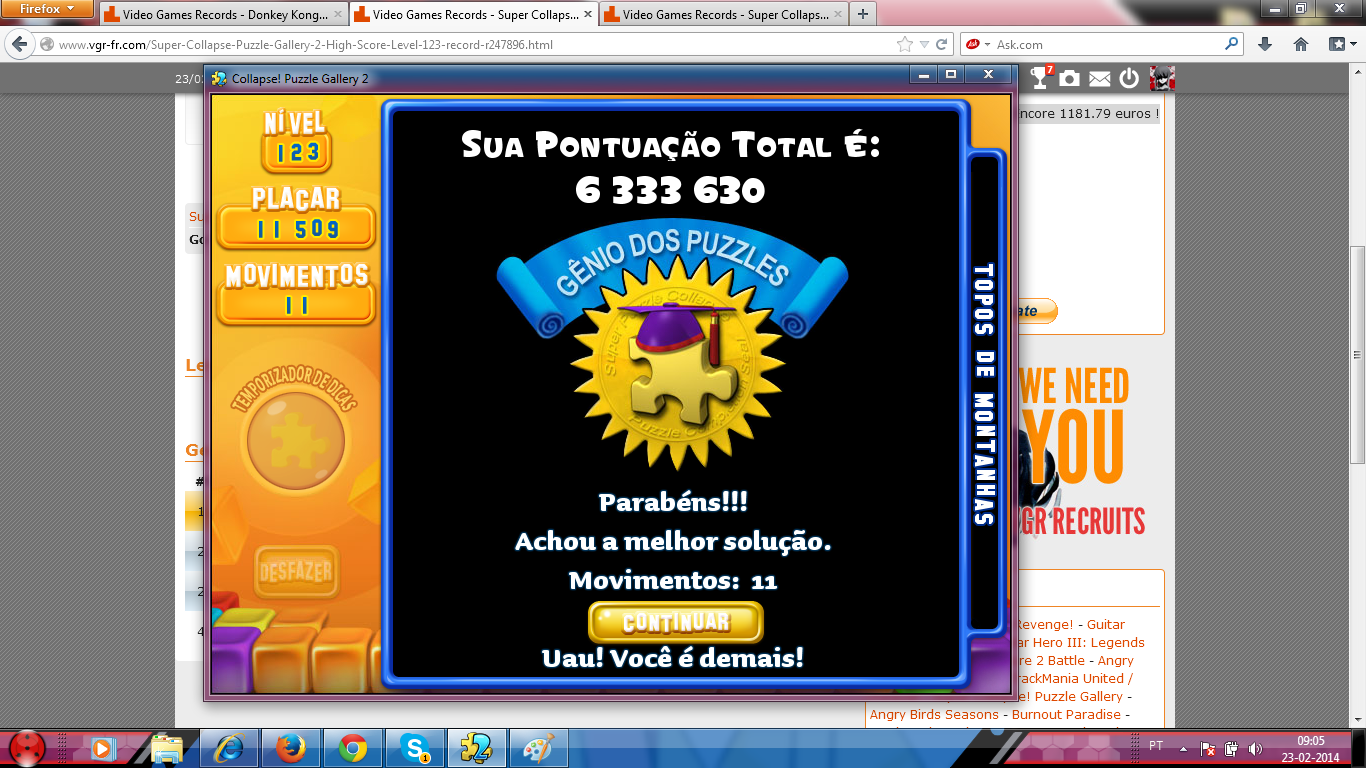Expand the URL history dropdown arrow
Image resolution: width=1366 pixels, height=768 pixels.
(924, 44)
